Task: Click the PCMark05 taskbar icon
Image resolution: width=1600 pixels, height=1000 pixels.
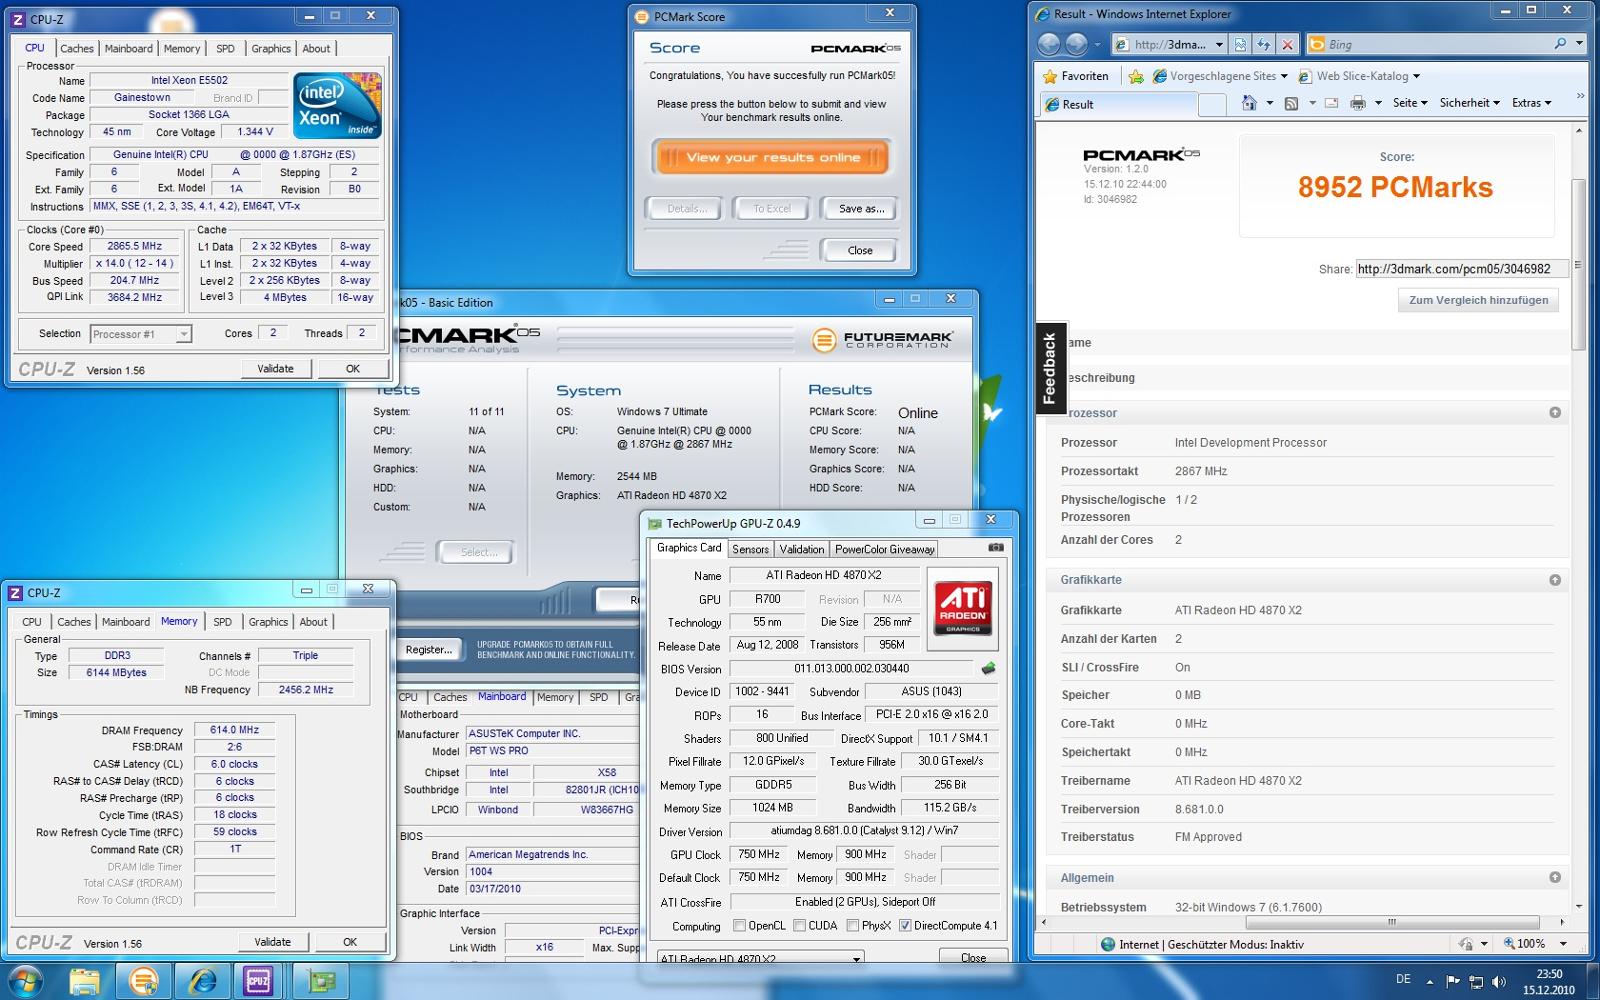Action: coord(143,981)
